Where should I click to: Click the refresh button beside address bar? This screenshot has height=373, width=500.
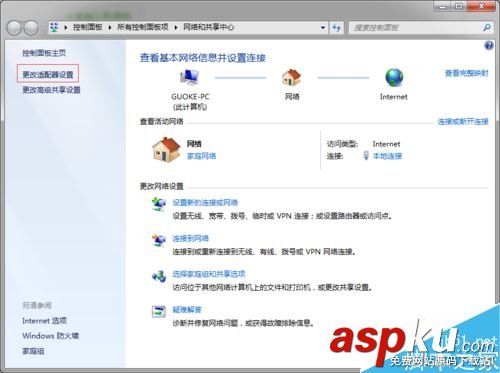[x=336, y=28]
